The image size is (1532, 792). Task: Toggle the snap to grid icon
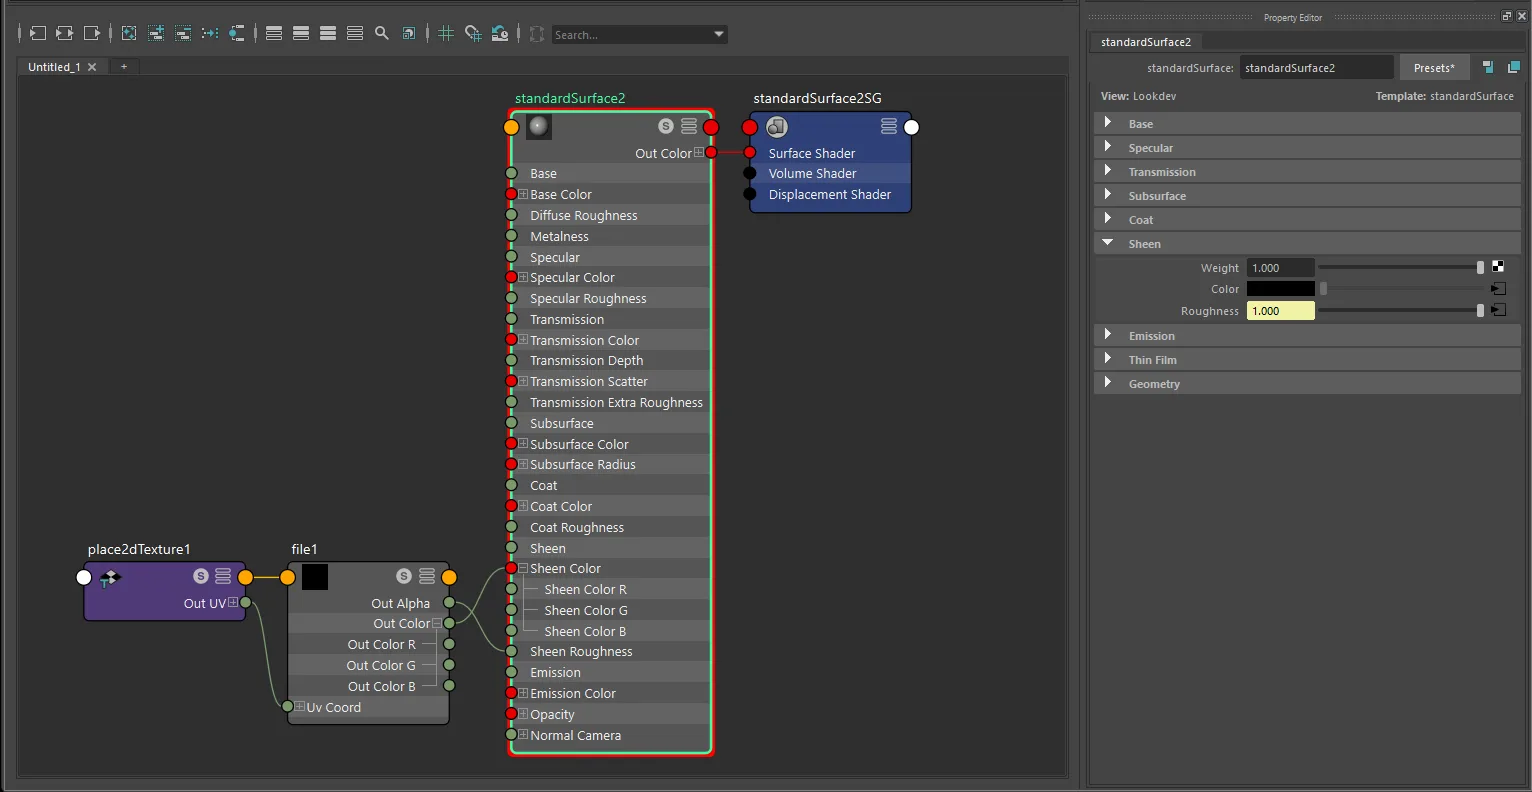coord(473,34)
